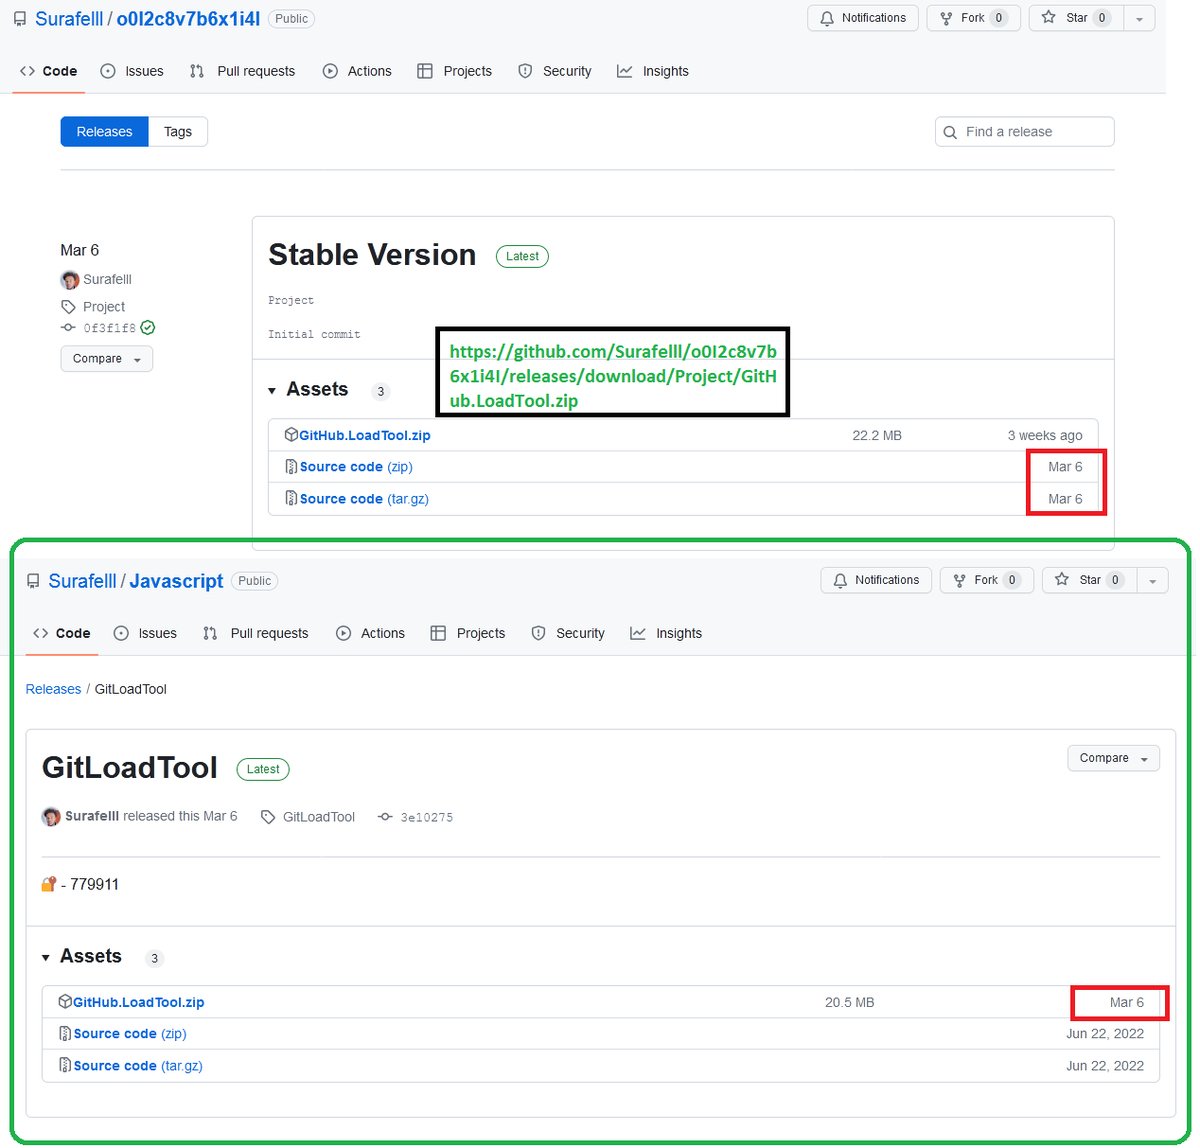
Task: Download Source code (zip) dated Jun 22, 2022
Action: click(x=130, y=1034)
